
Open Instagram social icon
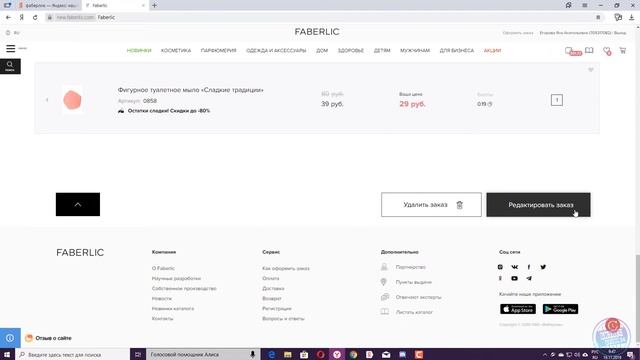500,267
